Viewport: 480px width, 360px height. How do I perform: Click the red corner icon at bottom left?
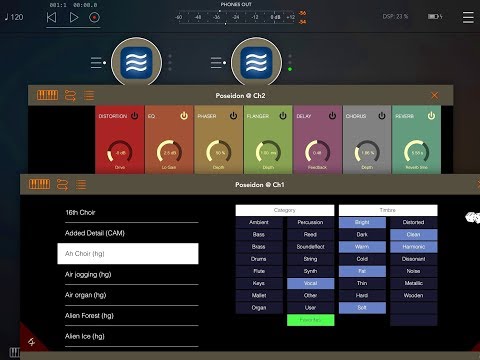pyautogui.click(x=31, y=342)
